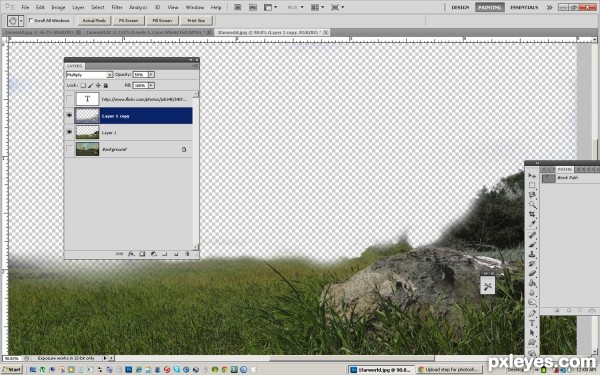This screenshot has height=375, width=600.
Task: Select the History Brush tool
Action: (x=532, y=264)
